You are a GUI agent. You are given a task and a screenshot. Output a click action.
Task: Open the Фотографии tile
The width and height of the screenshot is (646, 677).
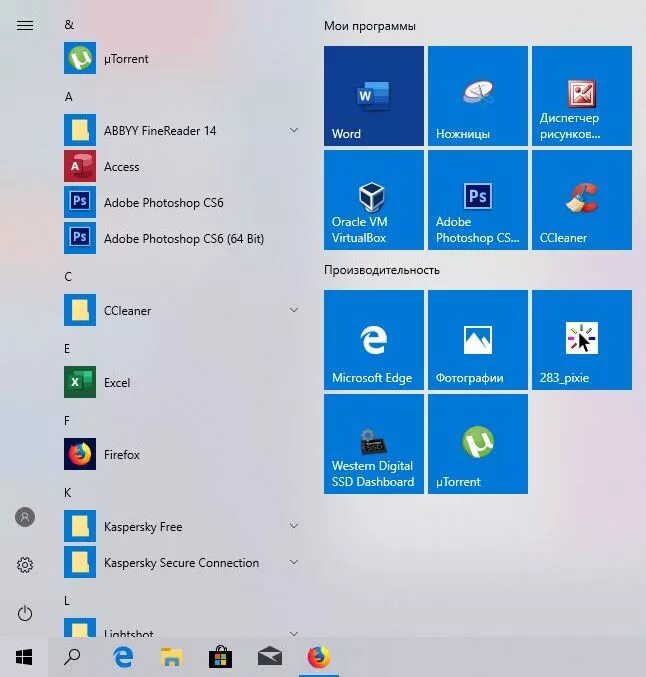tap(478, 340)
